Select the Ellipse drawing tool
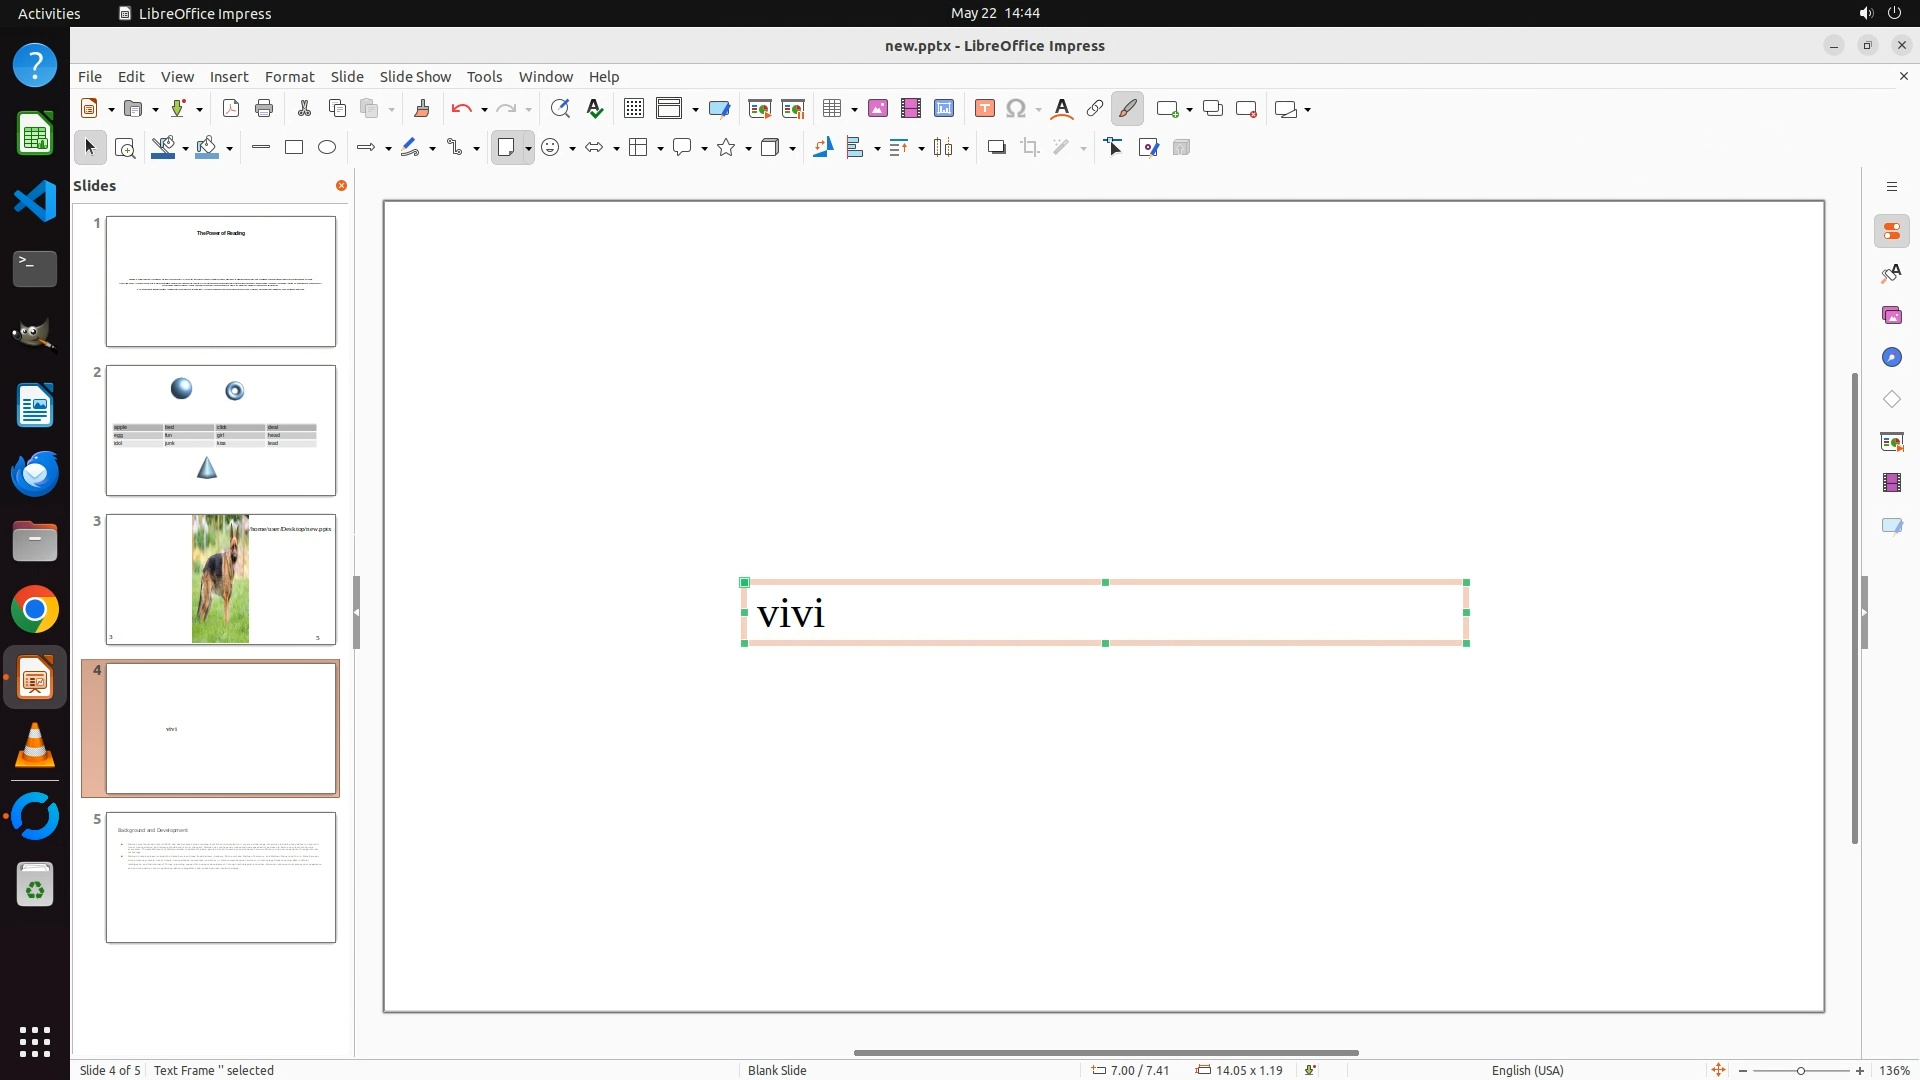 point(327,148)
